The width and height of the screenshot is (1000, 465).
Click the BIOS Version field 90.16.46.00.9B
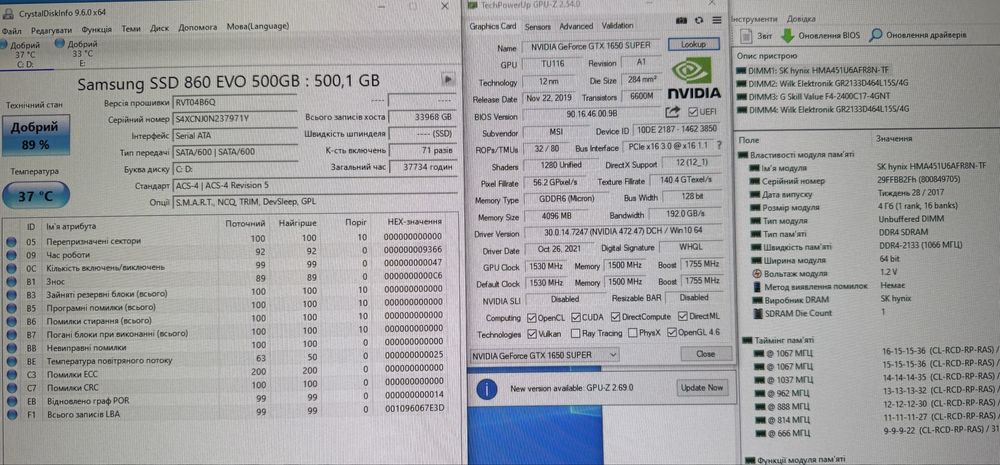[x=592, y=115]
